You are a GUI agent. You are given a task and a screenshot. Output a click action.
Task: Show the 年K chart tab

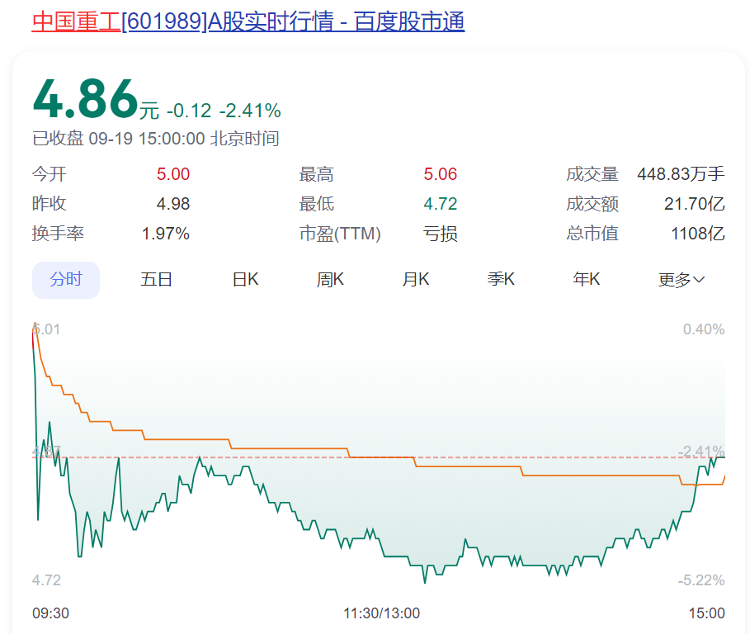[586, 279]
